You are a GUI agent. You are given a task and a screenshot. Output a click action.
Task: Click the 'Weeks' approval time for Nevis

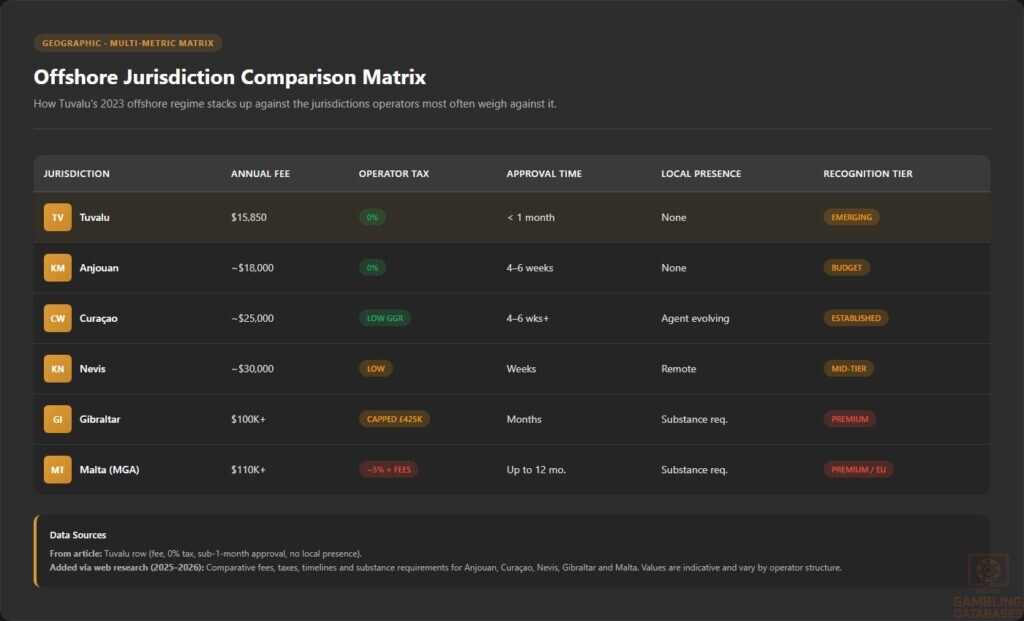[521, 368]
